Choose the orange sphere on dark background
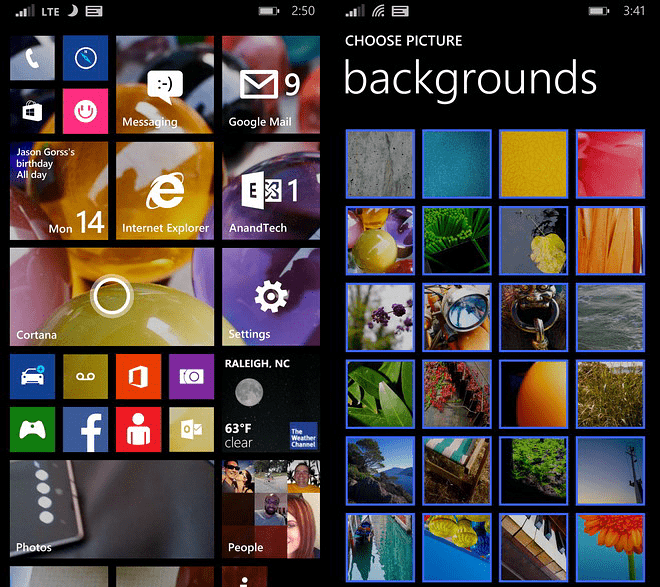 pos(533,394)
